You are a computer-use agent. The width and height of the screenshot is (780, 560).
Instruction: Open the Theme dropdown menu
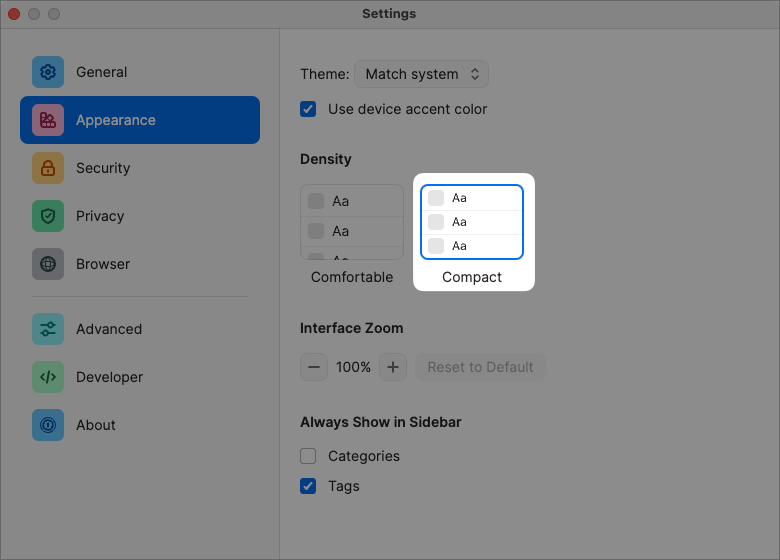pos(421,74)
